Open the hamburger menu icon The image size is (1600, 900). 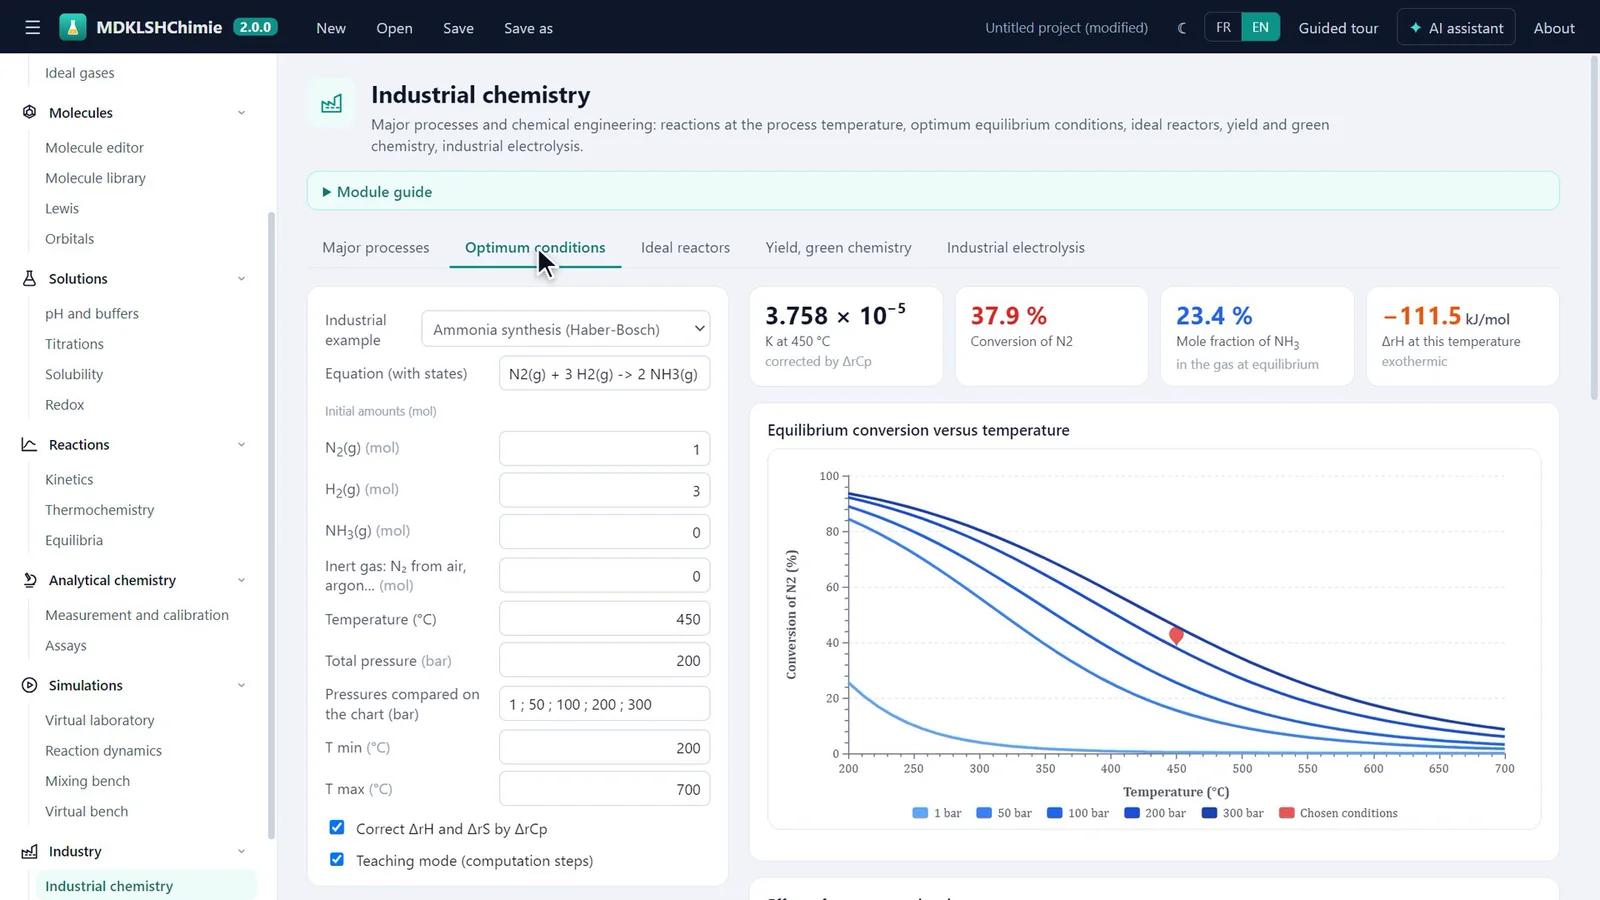(x=32, y=28)
